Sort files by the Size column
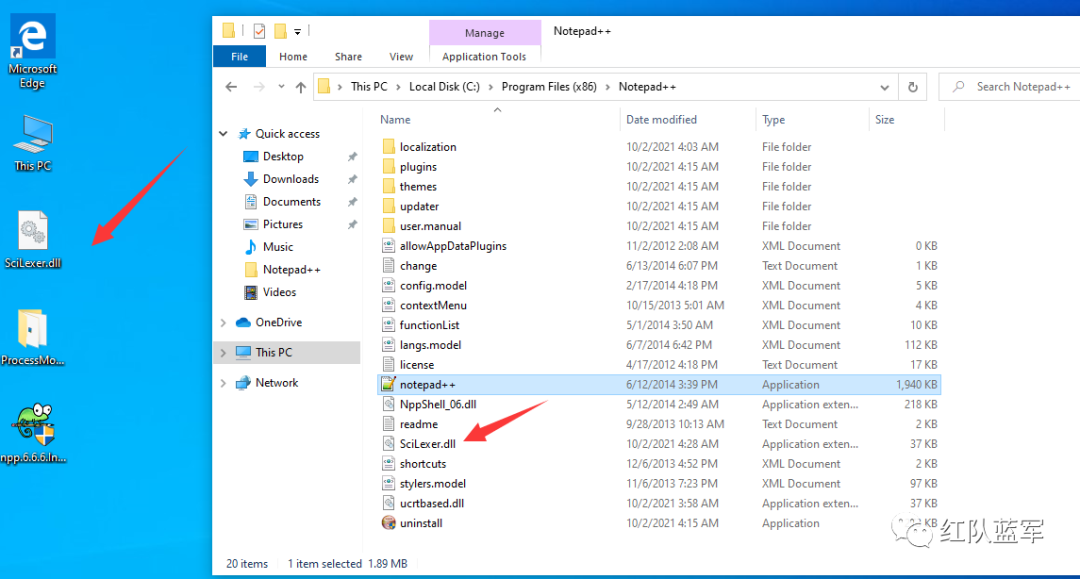Image resolution: width=1080 pixels, height=579 pixels. click(x=884, y=119)
